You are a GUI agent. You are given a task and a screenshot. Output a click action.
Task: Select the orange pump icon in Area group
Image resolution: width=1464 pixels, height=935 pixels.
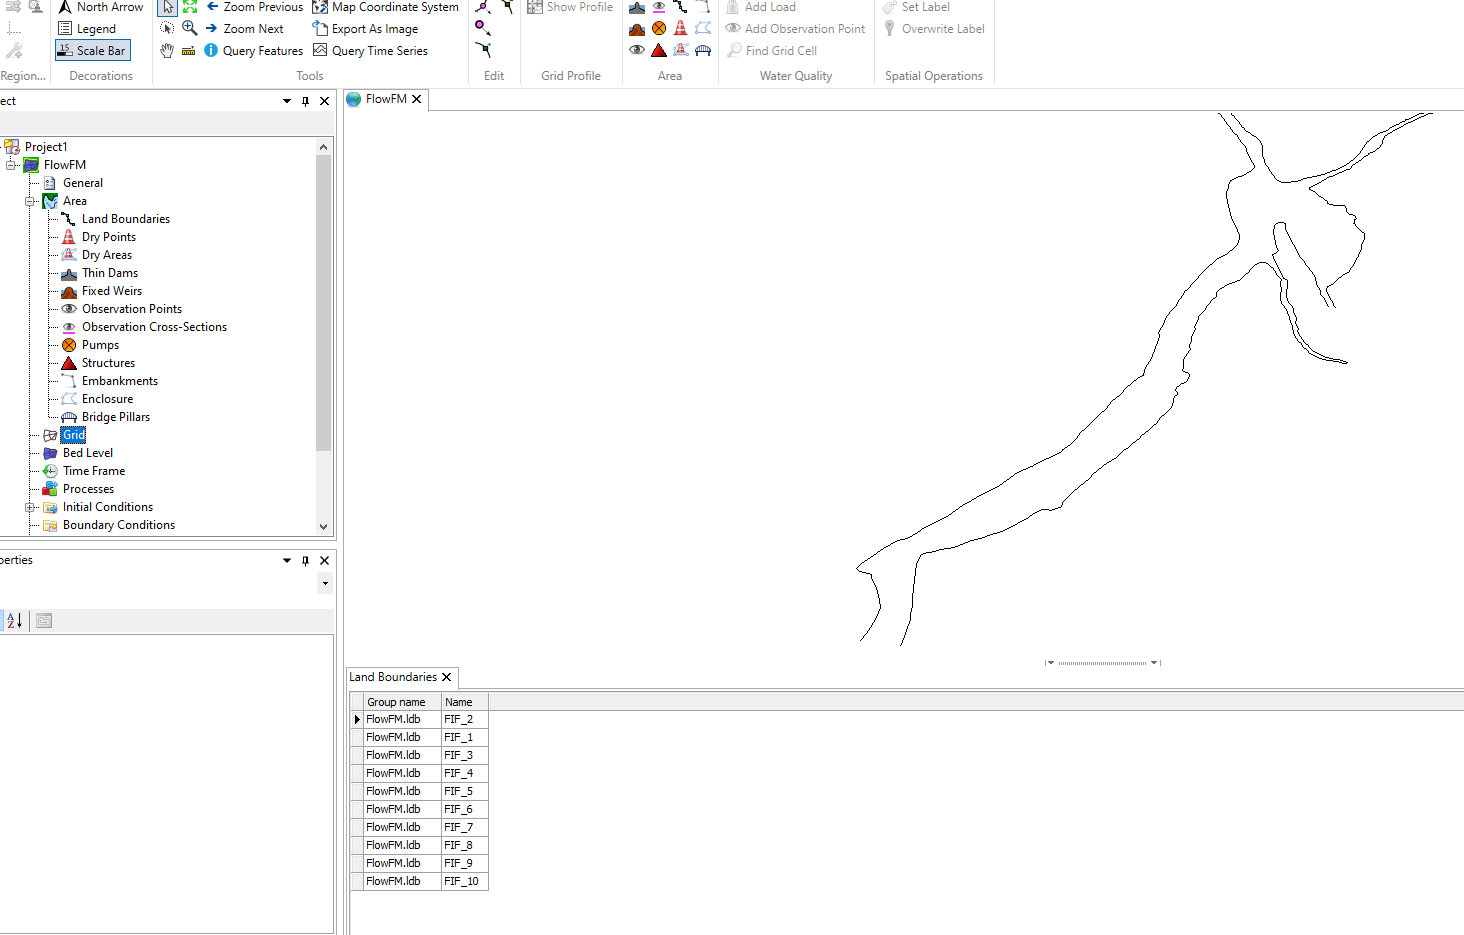[659, 29]
